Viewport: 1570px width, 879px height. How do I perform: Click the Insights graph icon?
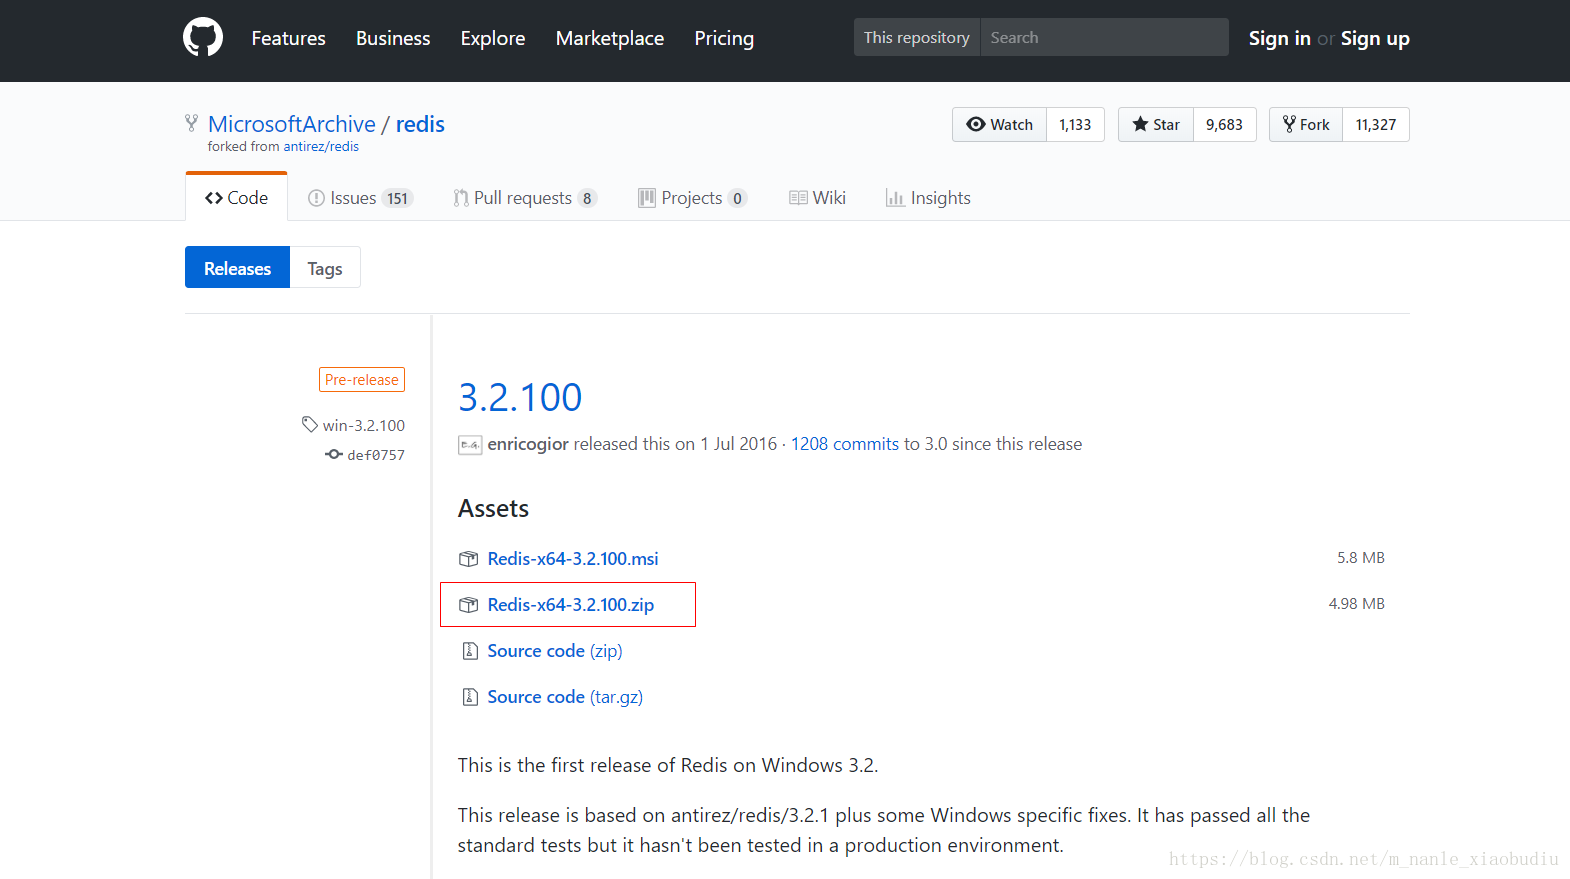pyautogui.click(x=895, y=198)
